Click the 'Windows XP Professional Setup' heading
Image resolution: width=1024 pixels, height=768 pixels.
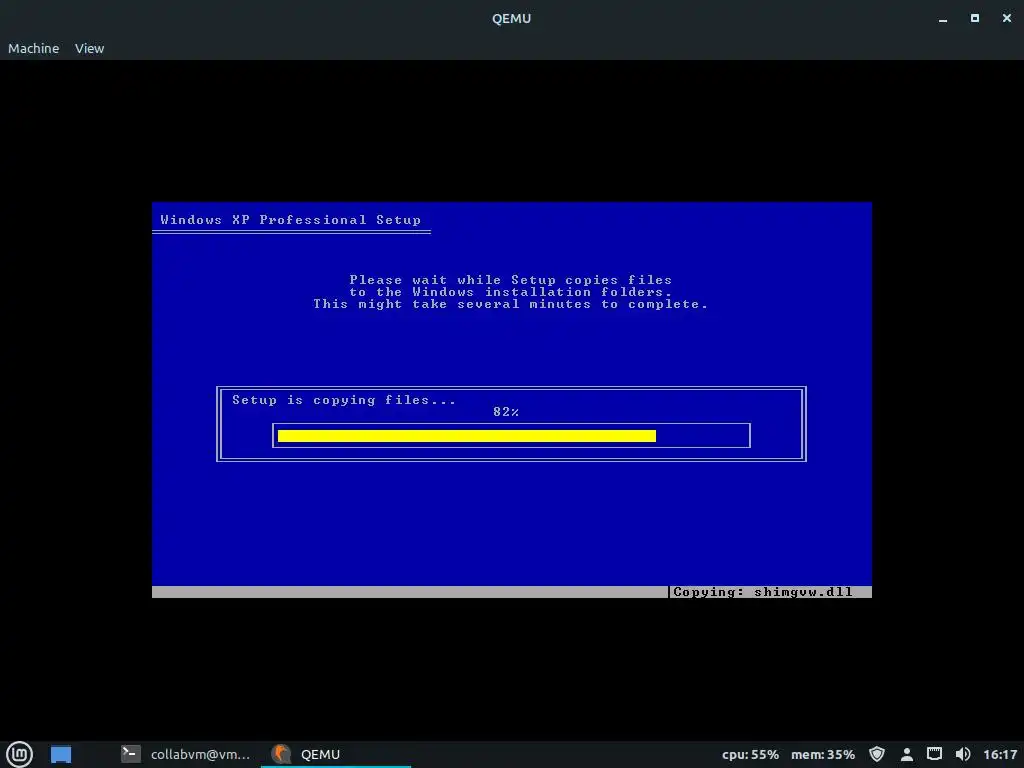pyautogui.click(x=291, y=219)
